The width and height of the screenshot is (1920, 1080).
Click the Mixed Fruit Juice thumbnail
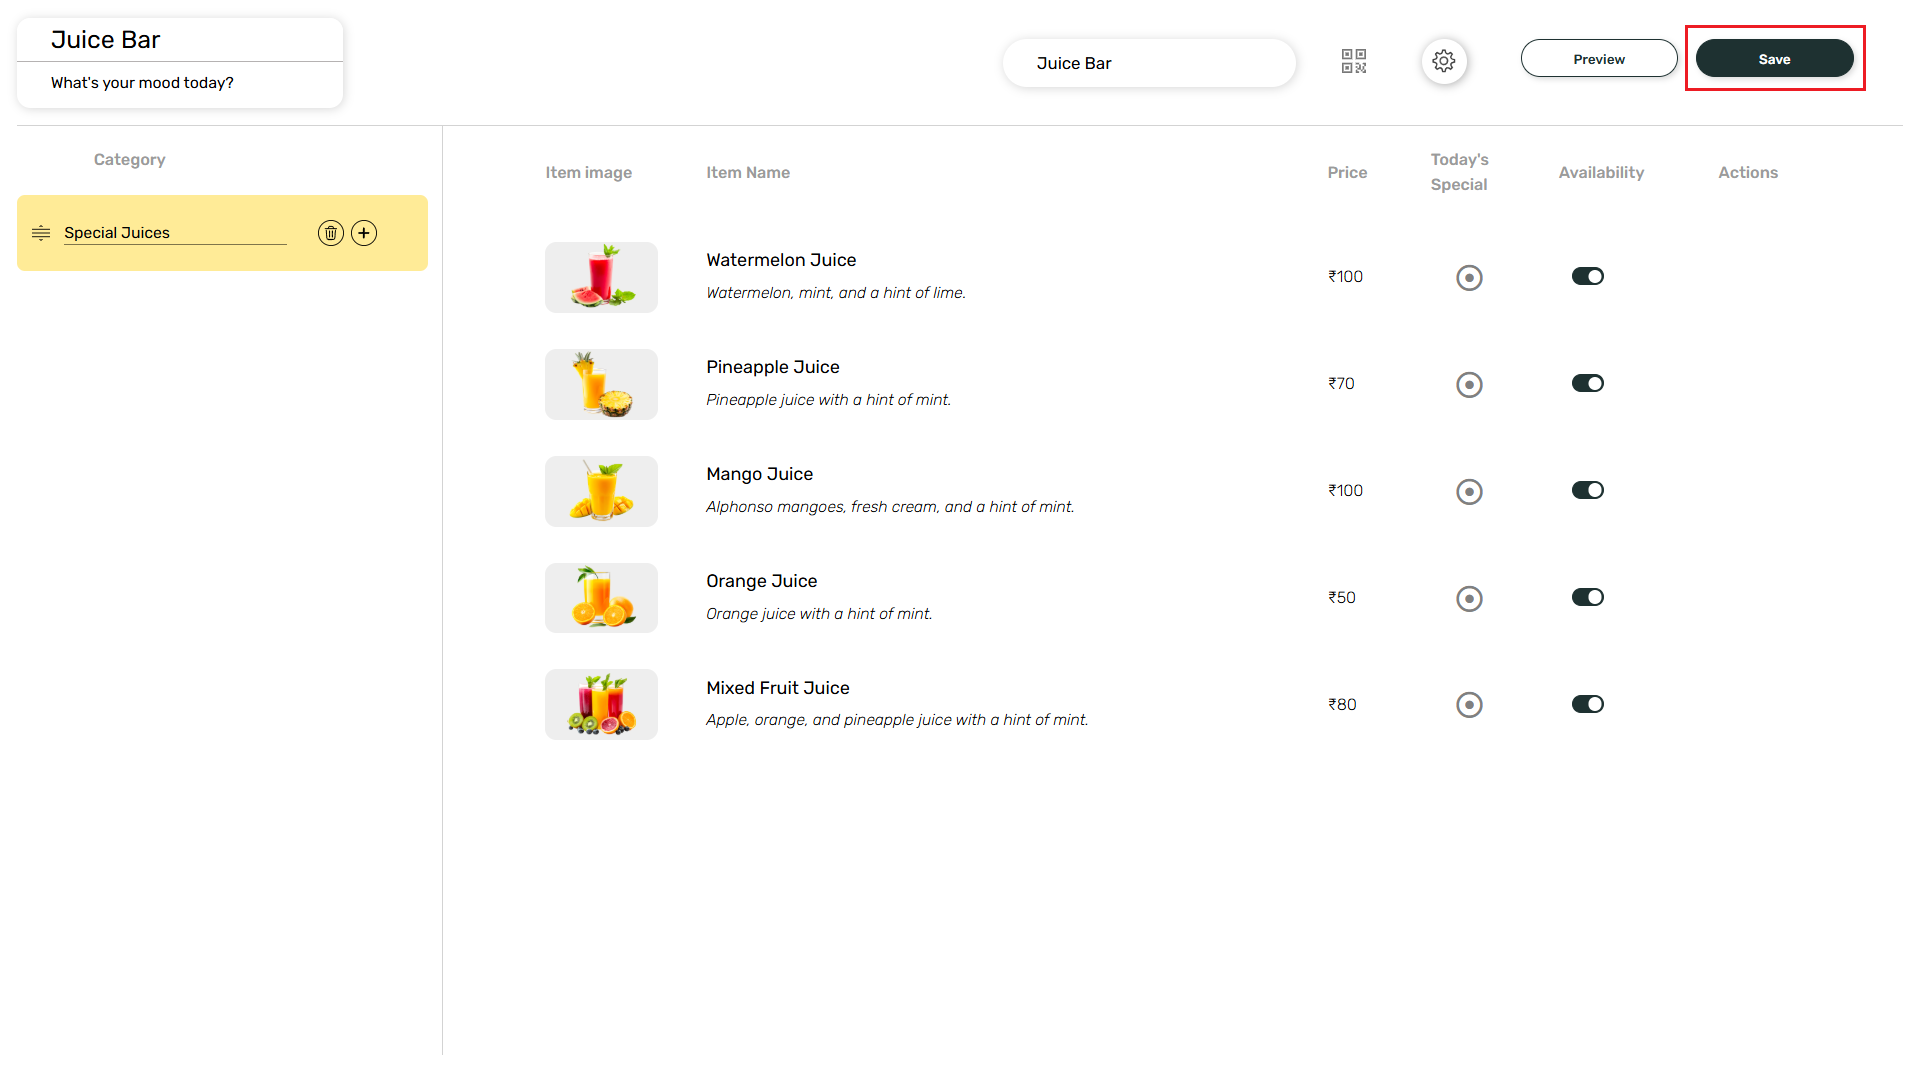pyautogui.click(x=601, y=705)
